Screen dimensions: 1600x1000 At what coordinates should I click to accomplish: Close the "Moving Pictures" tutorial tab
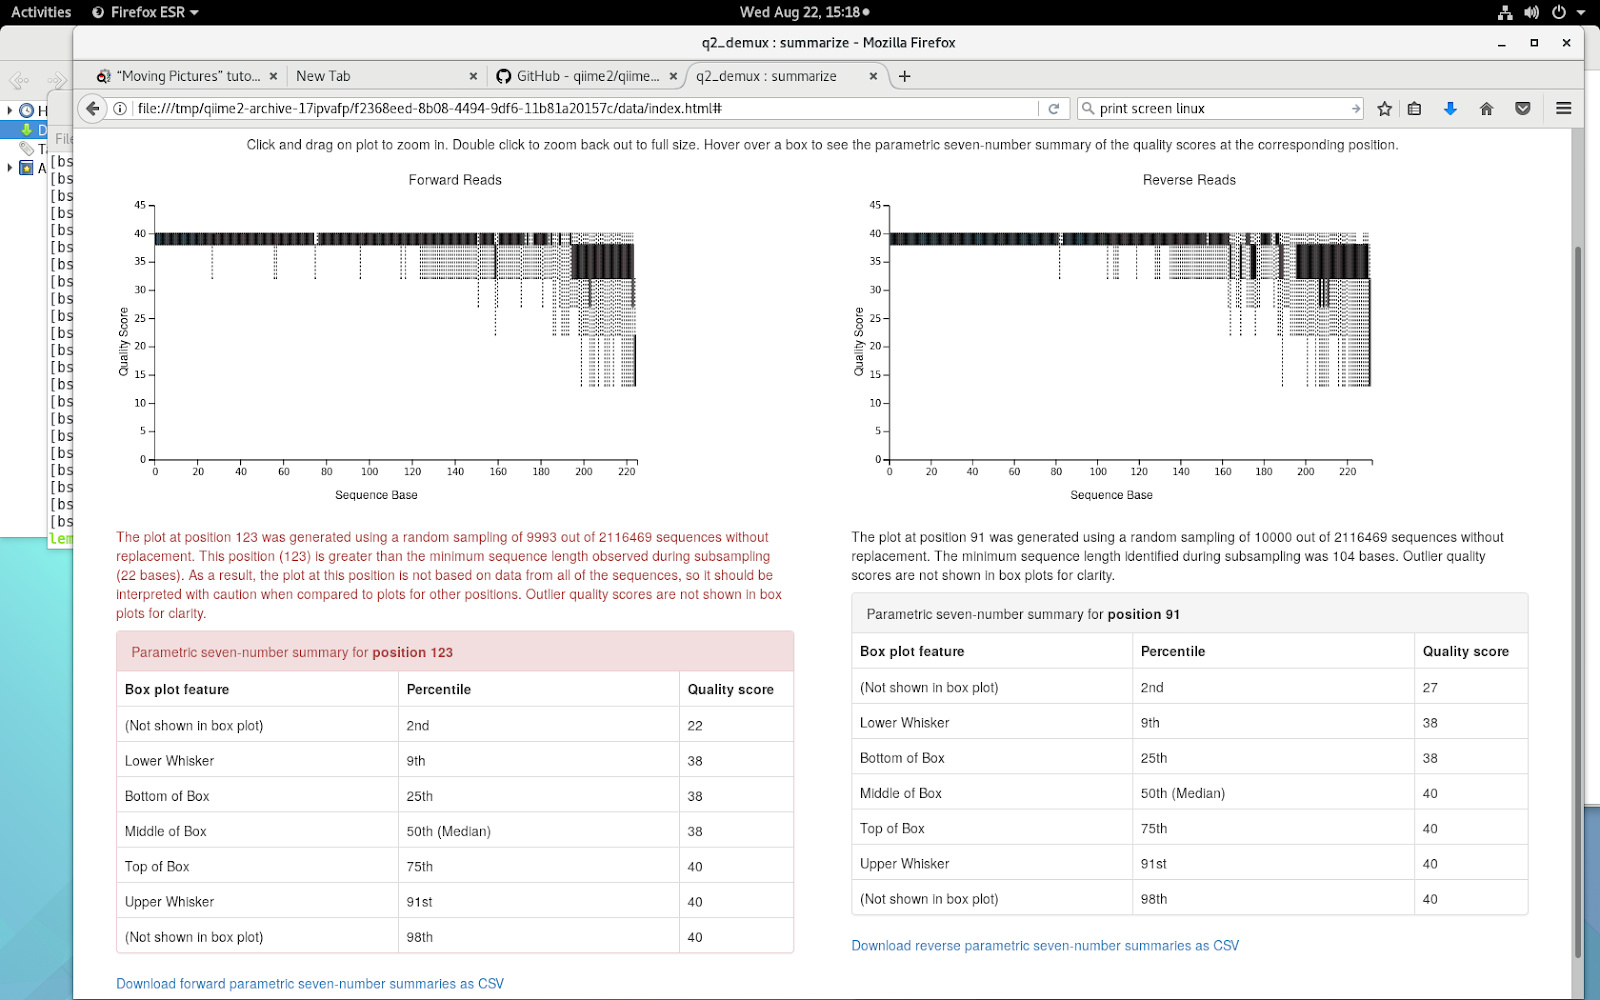click(273, 76)
